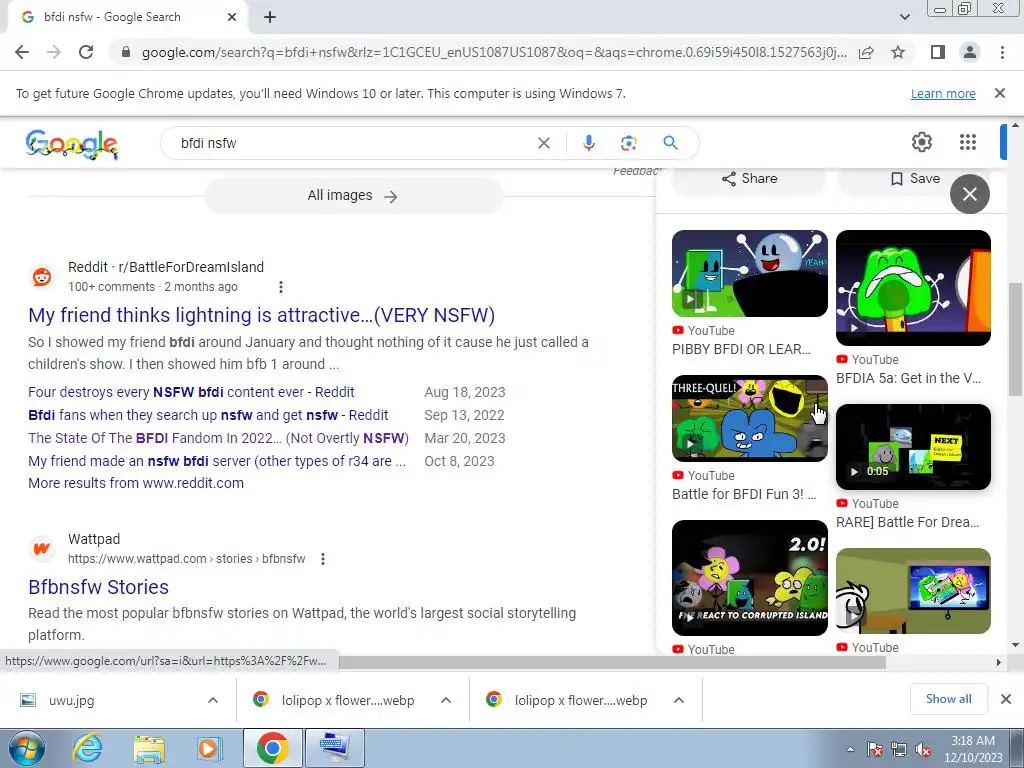Open Chrome profile avatar
The width and height of the screenshot is (1024, 768).
[x=970, y=52]
